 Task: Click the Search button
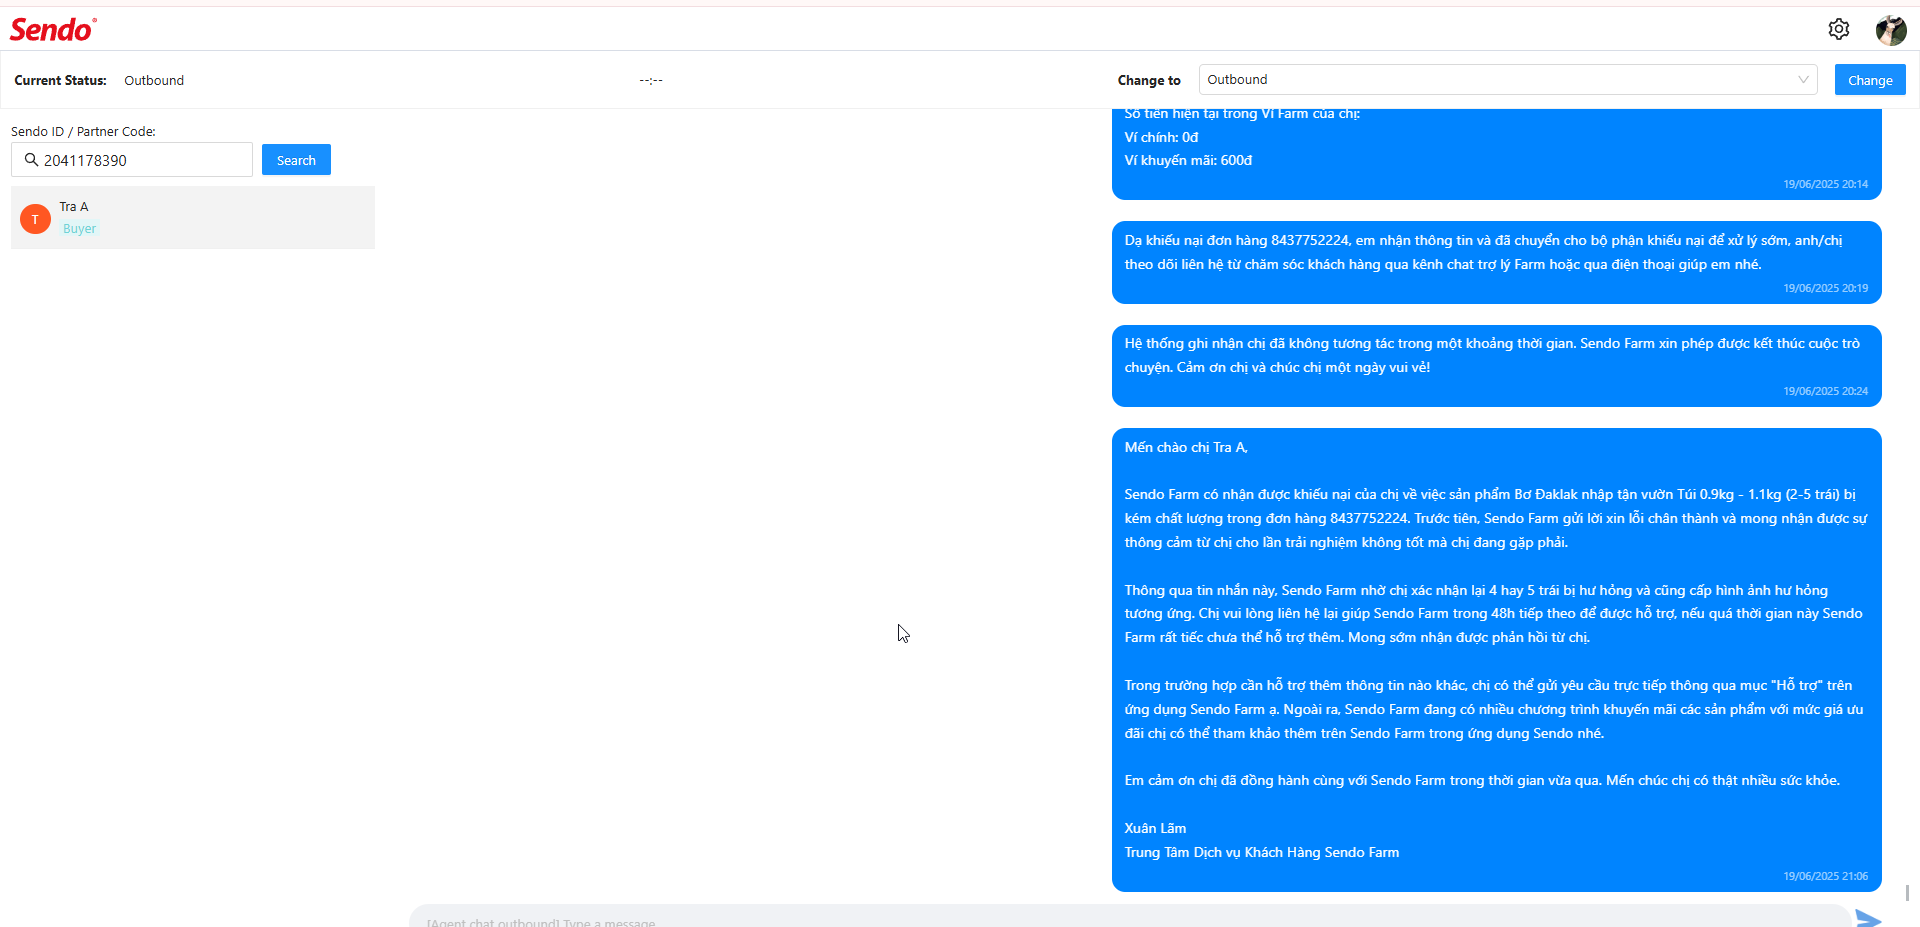[x=296, y=160]
